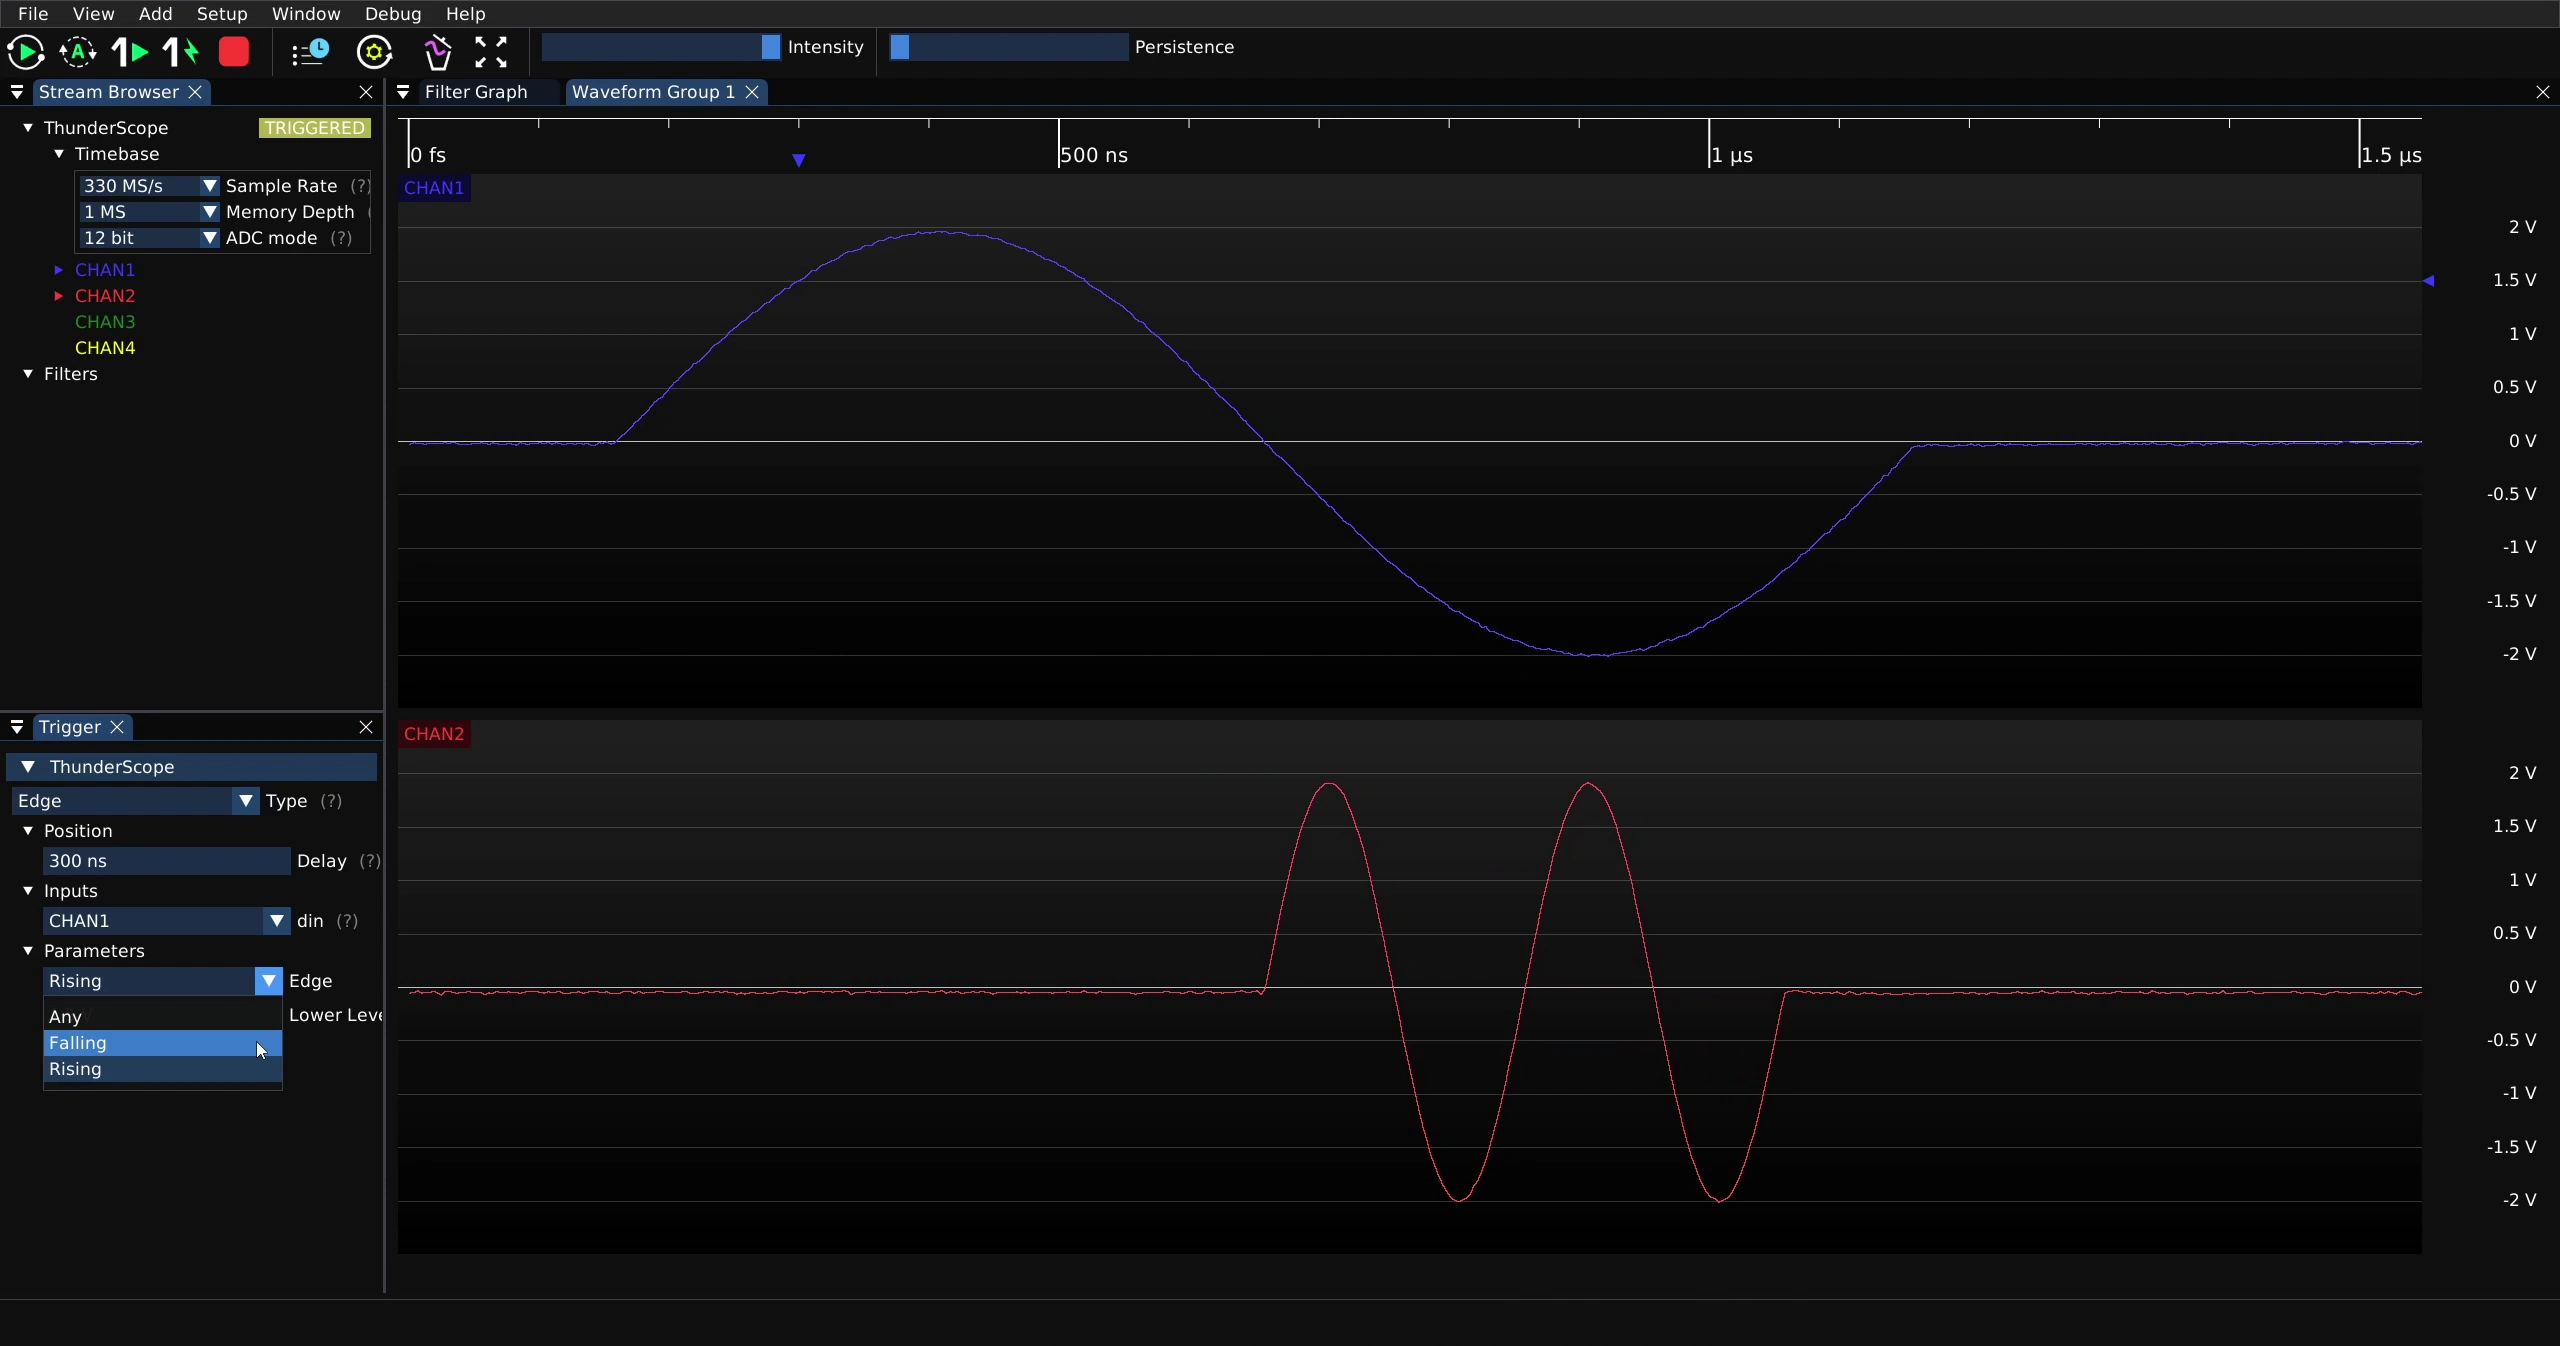Open the File menu
The width and height of the screenshot is (2560, 1346).
tap(33, 14)
